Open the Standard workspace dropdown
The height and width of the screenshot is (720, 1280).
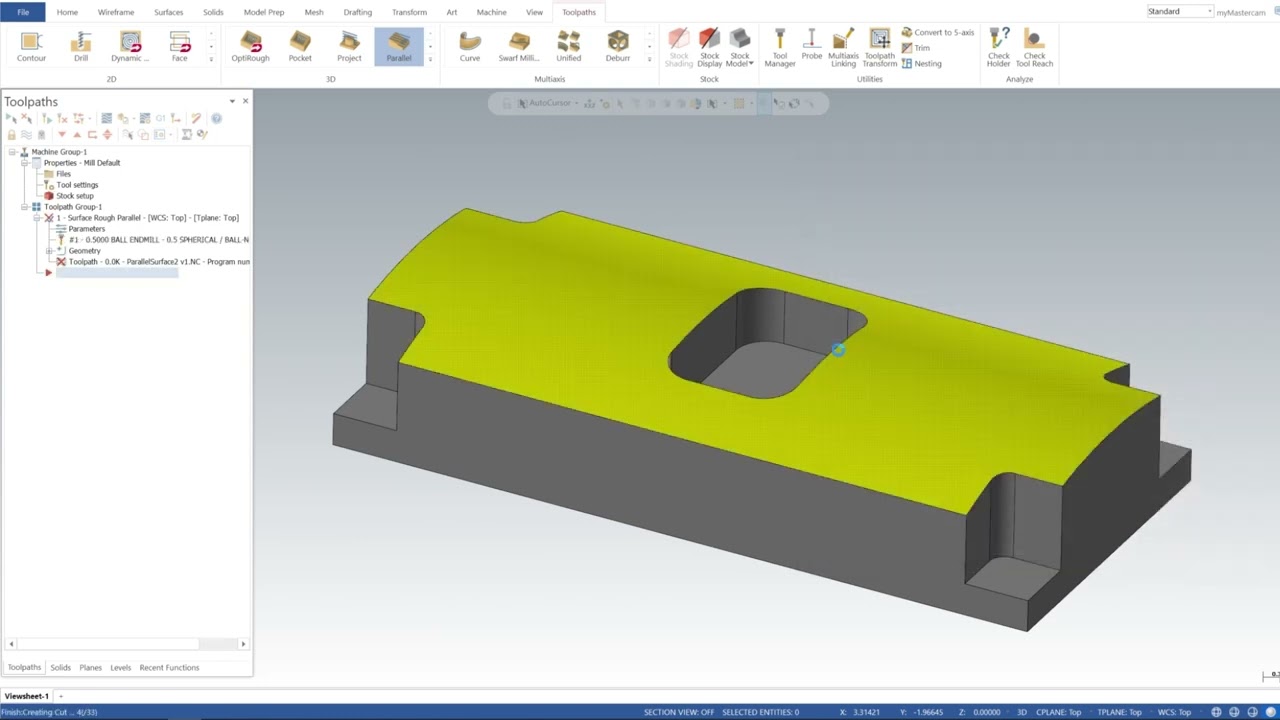point(1180,11)
